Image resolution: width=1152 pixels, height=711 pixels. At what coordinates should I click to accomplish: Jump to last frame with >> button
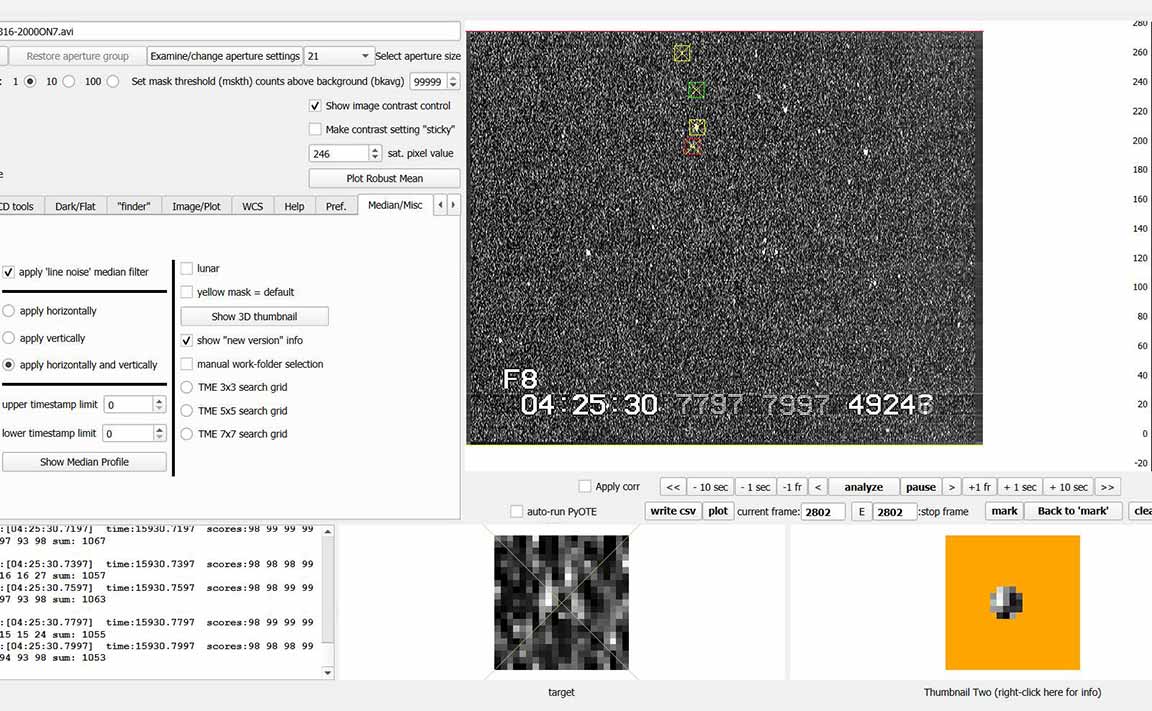click(x=1106, y=487)
